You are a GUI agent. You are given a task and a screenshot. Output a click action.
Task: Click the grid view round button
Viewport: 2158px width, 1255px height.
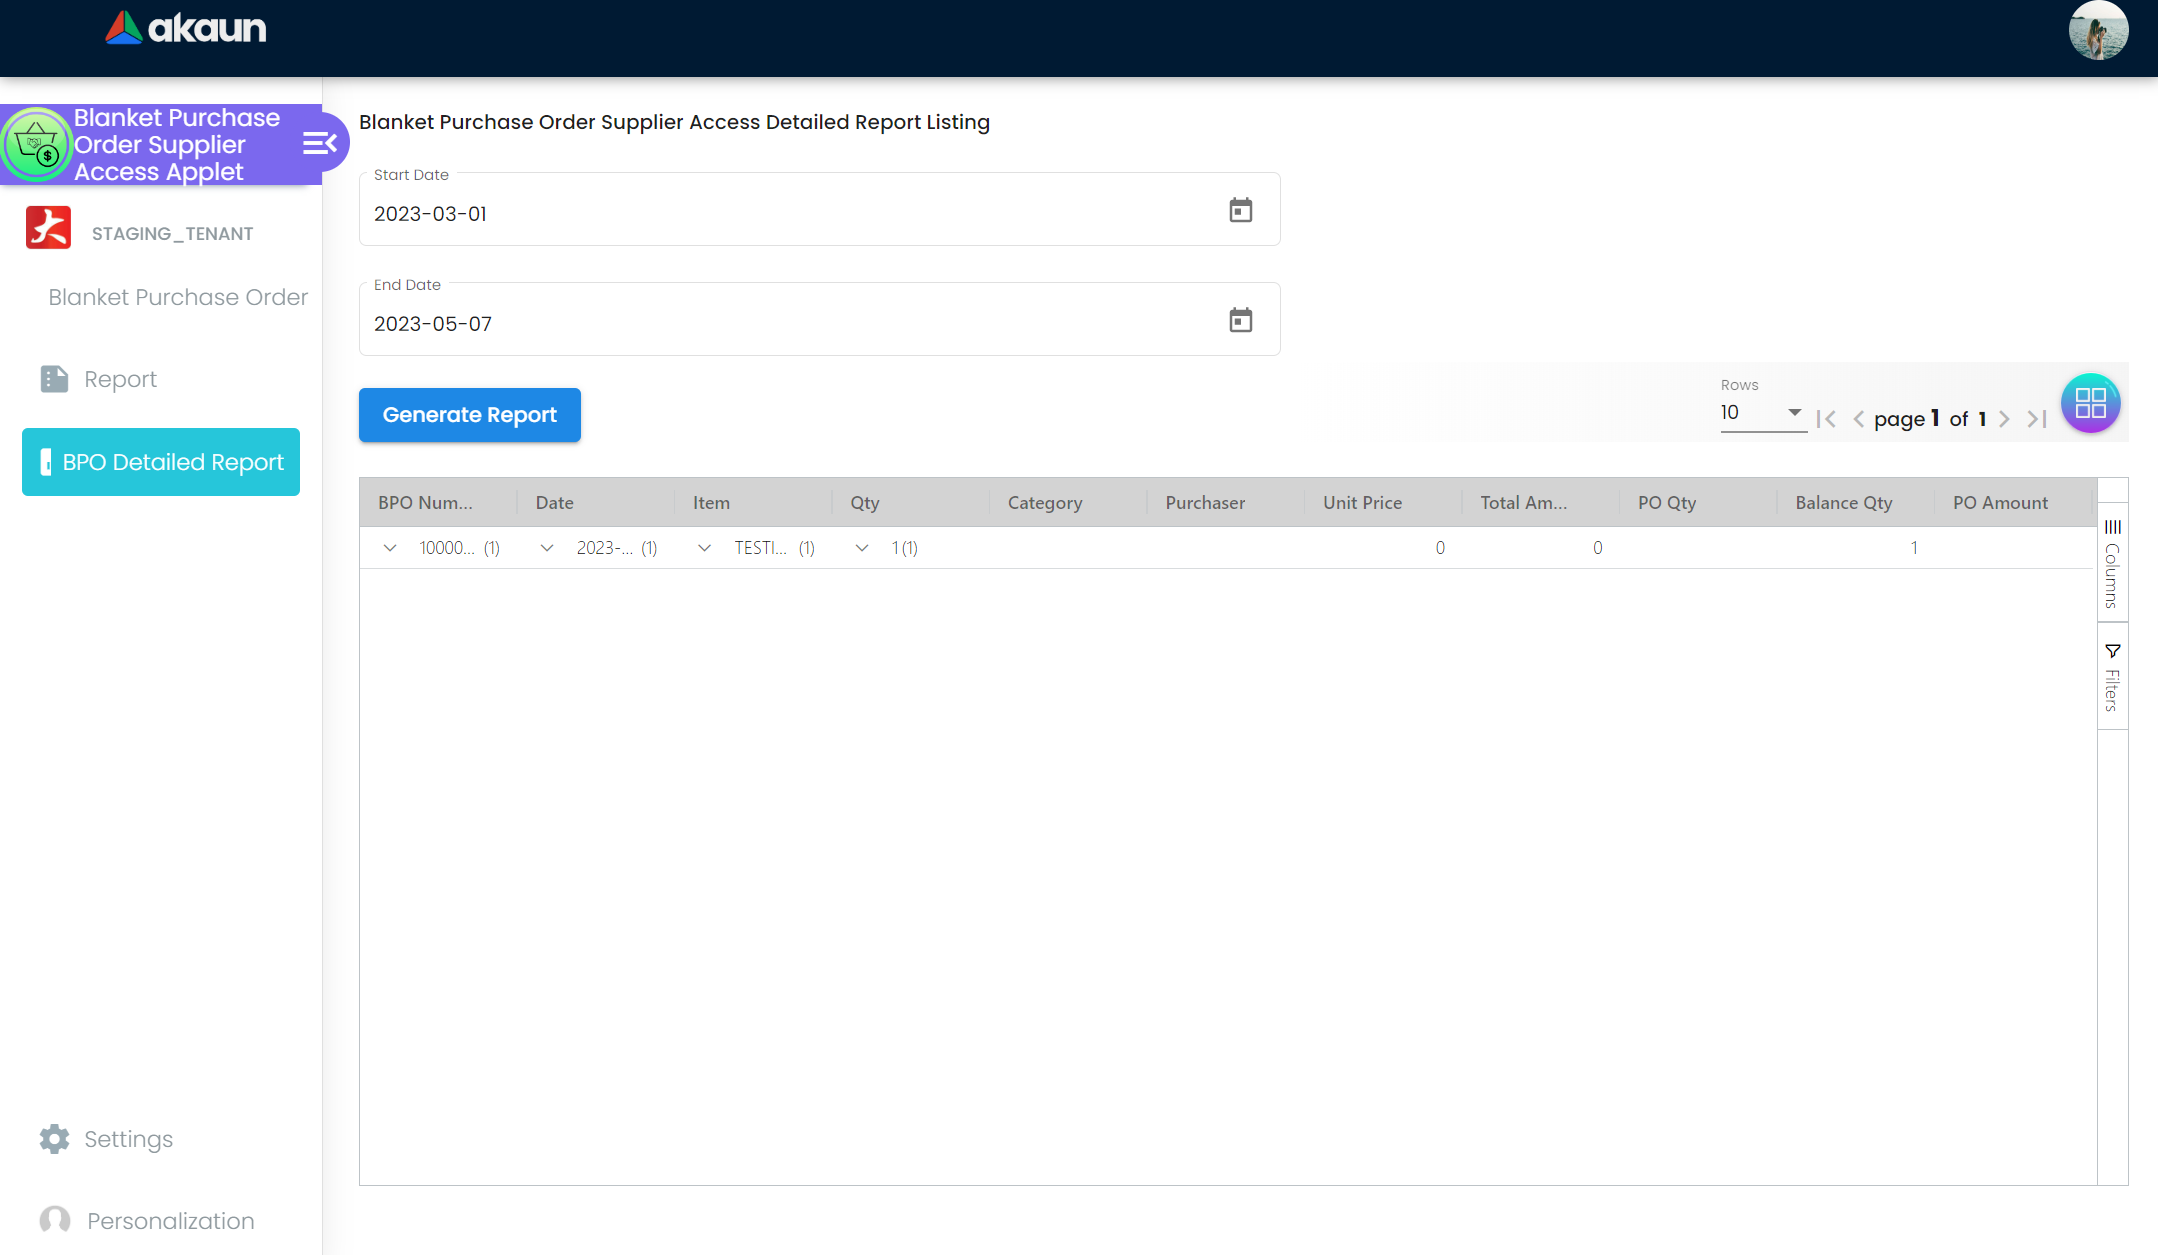2090,403
